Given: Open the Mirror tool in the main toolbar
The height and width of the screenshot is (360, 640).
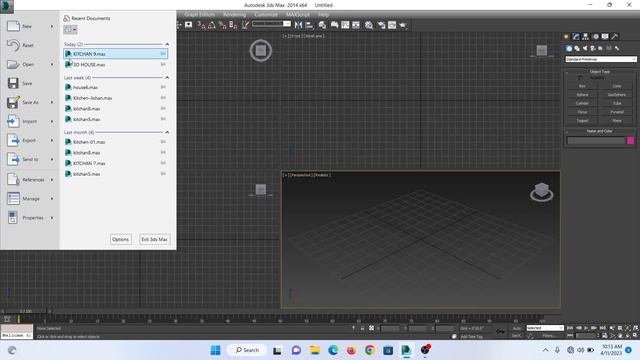Looking at the screenshot, I should point(298,25).
